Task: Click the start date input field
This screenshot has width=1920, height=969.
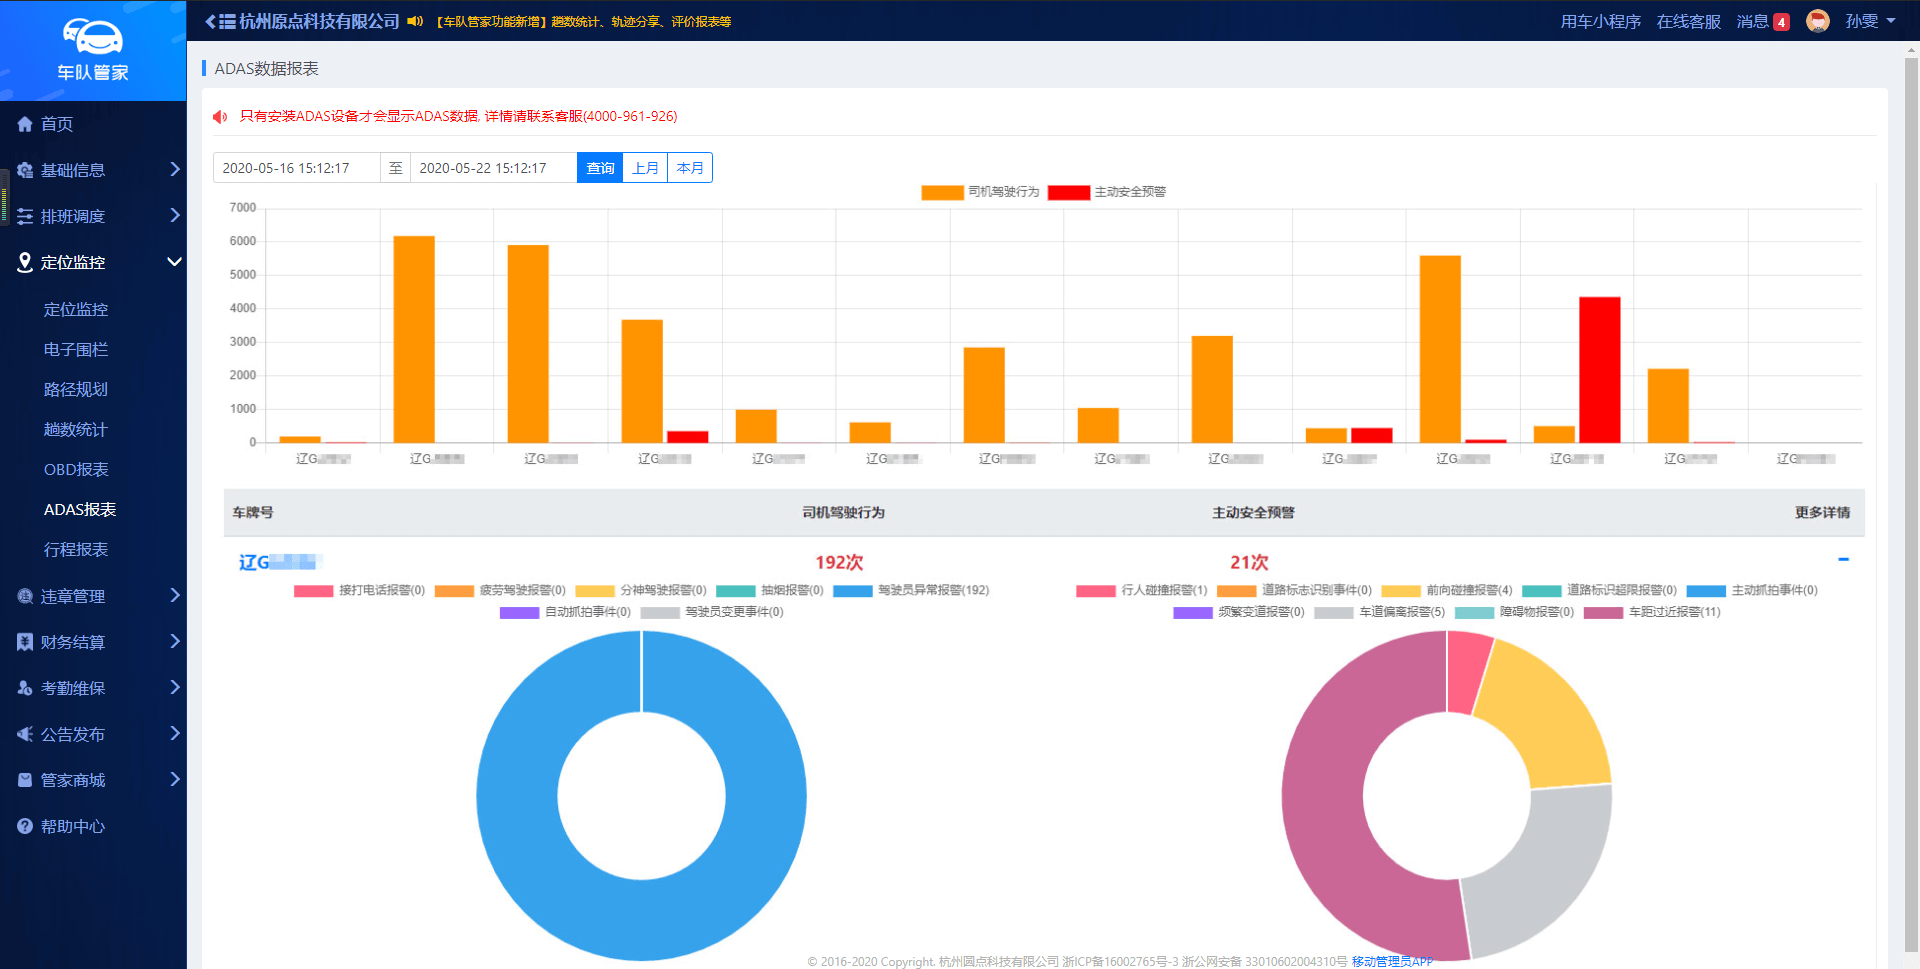Action: click(x=296, y=168)
